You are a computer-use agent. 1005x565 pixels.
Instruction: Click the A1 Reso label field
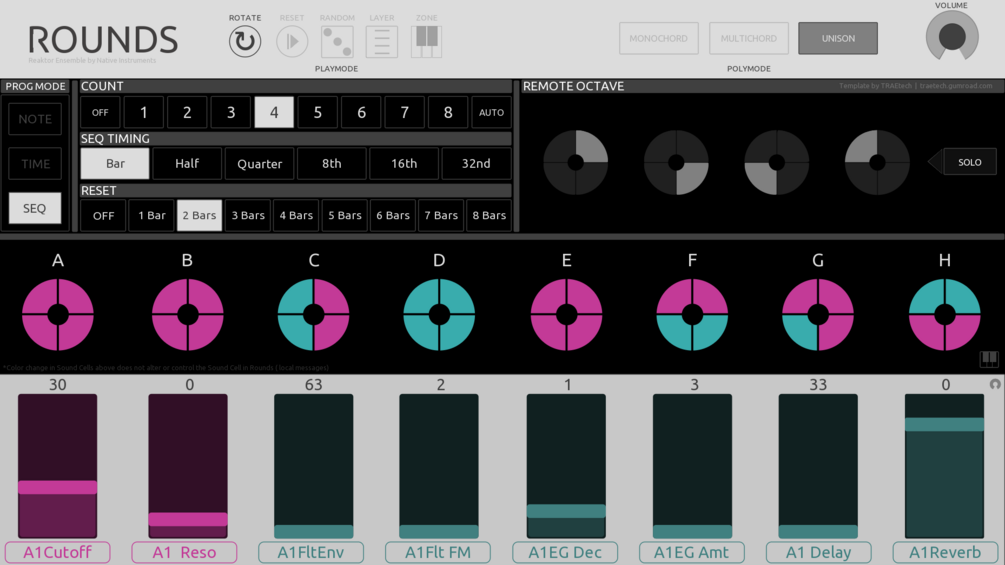[185, 552]
